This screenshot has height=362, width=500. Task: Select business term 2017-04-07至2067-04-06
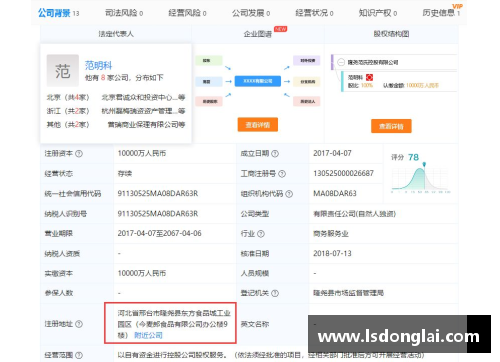pos(159,233)
